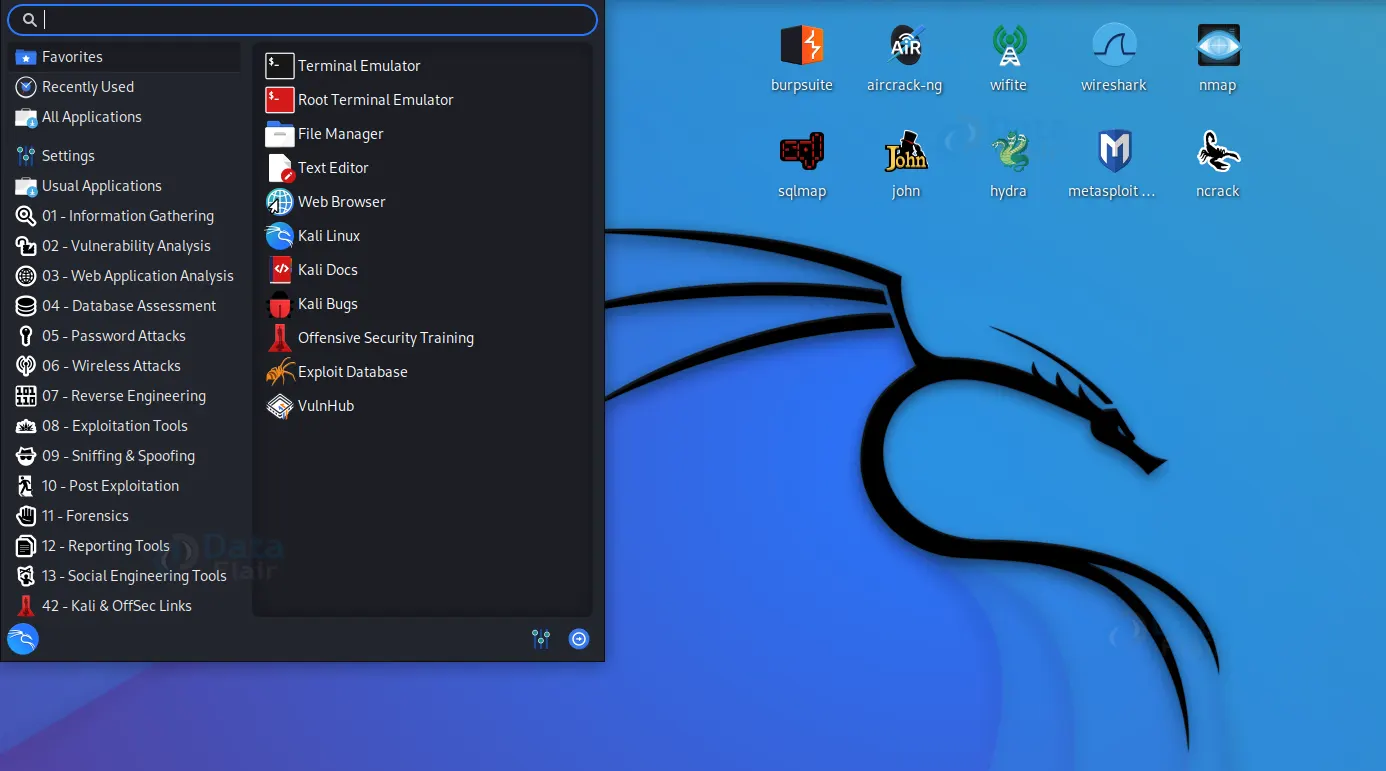Open the Exploit Database link label
The width and height of the screenshot is (1386, 771).
pos(353,372)
